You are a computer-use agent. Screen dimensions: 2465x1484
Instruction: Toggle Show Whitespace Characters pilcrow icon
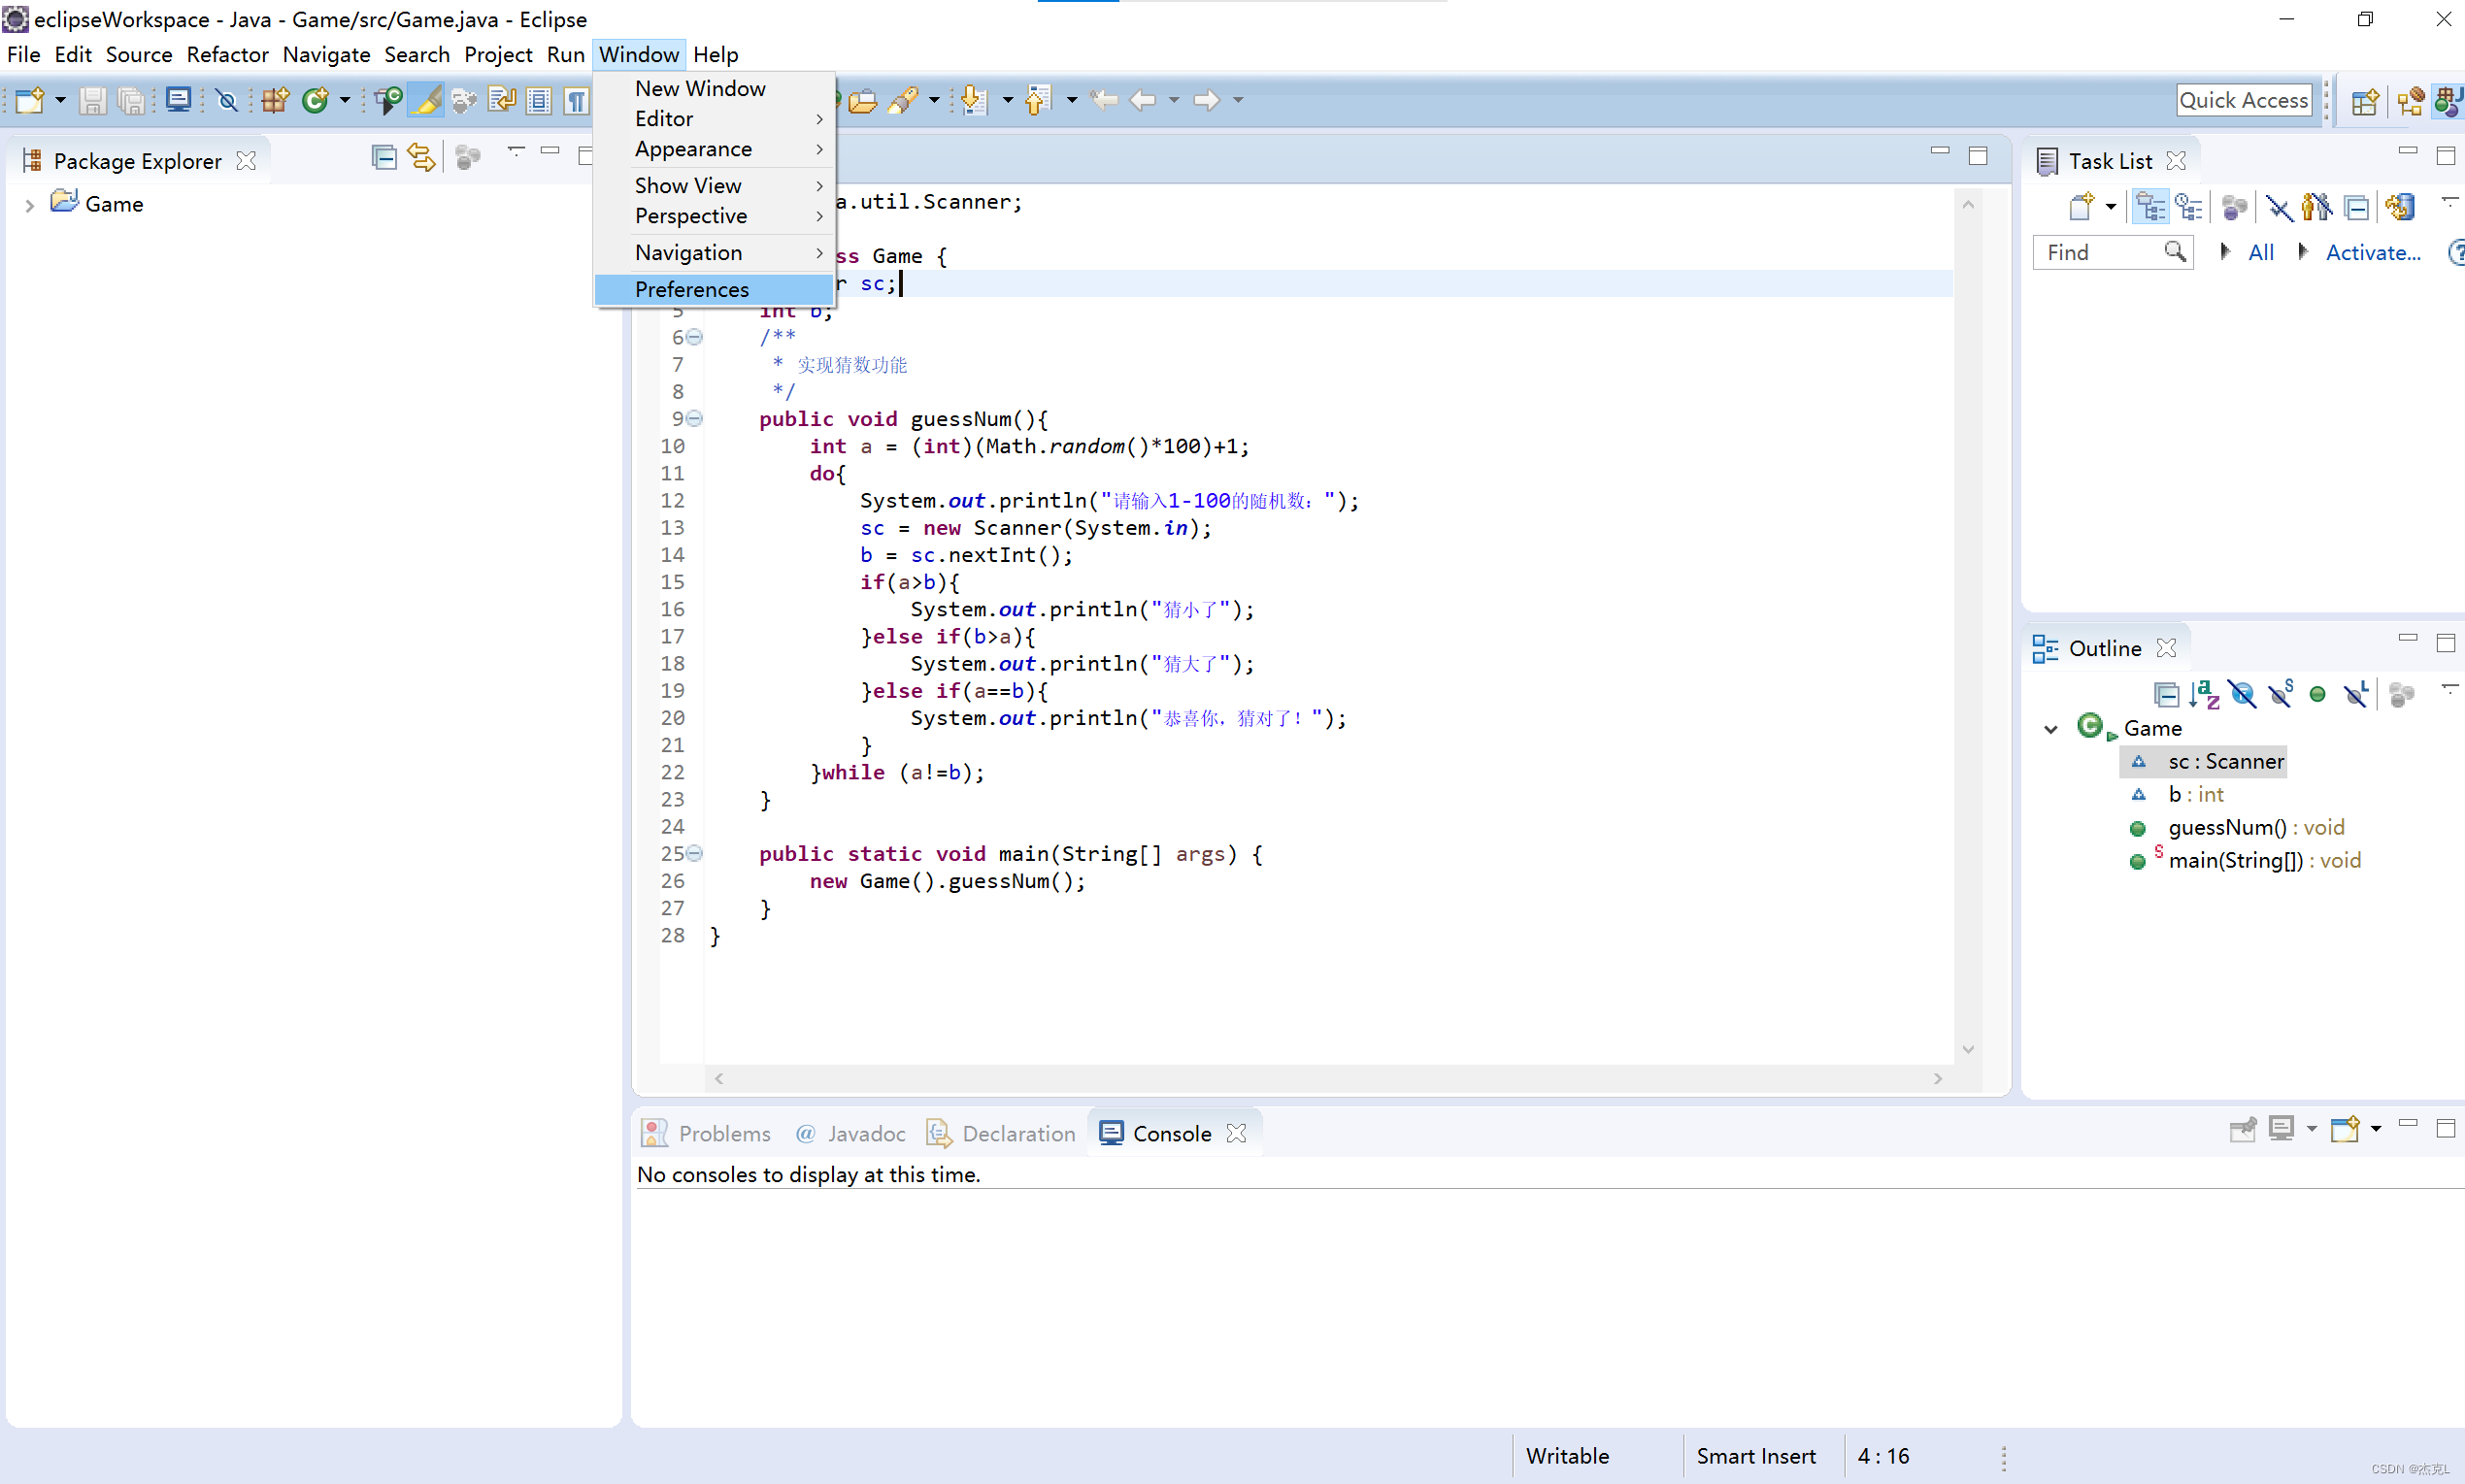(576, 101)
